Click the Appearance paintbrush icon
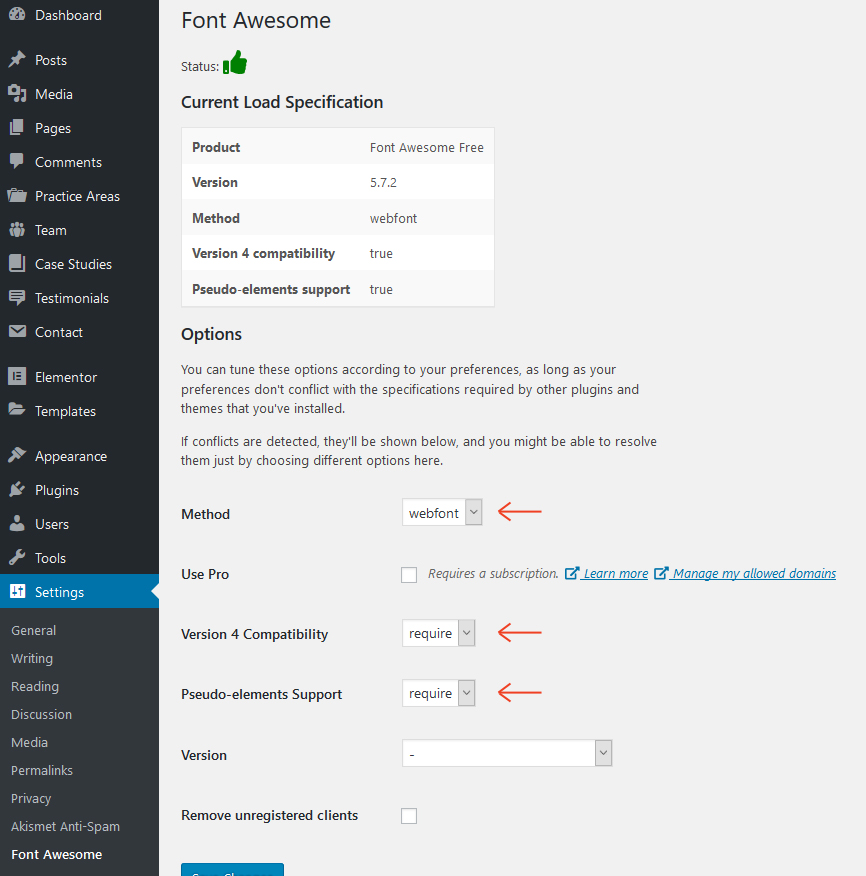 pos(17,456)
